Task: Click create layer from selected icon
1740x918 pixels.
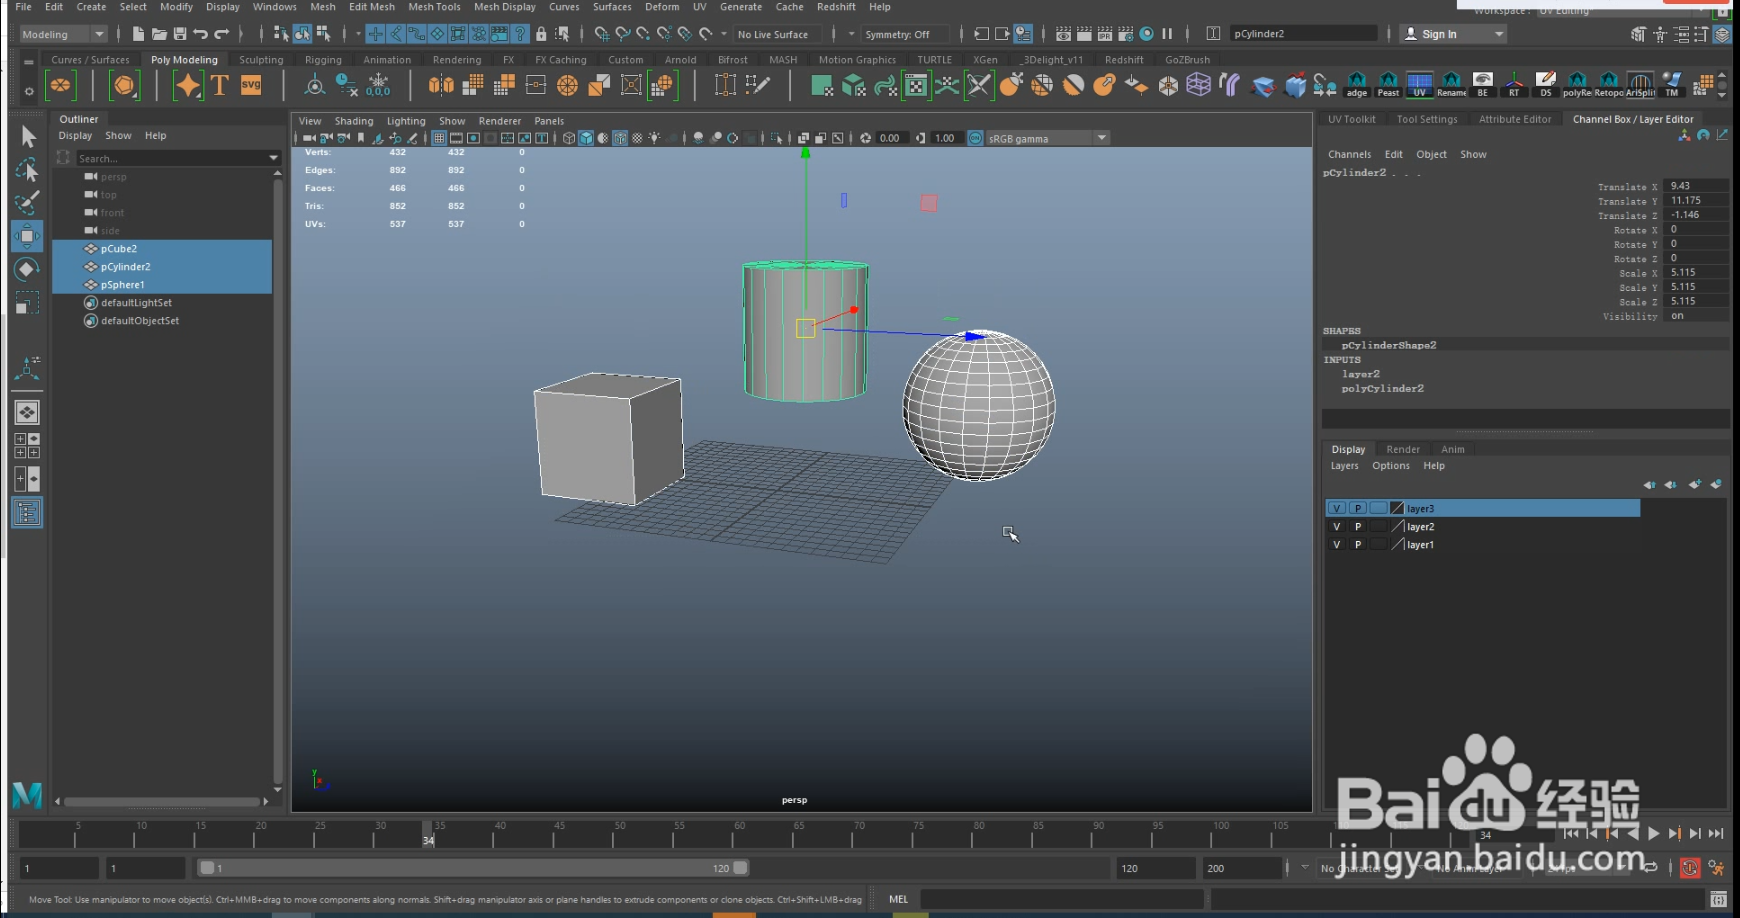Action: (x=1716, y=485)
